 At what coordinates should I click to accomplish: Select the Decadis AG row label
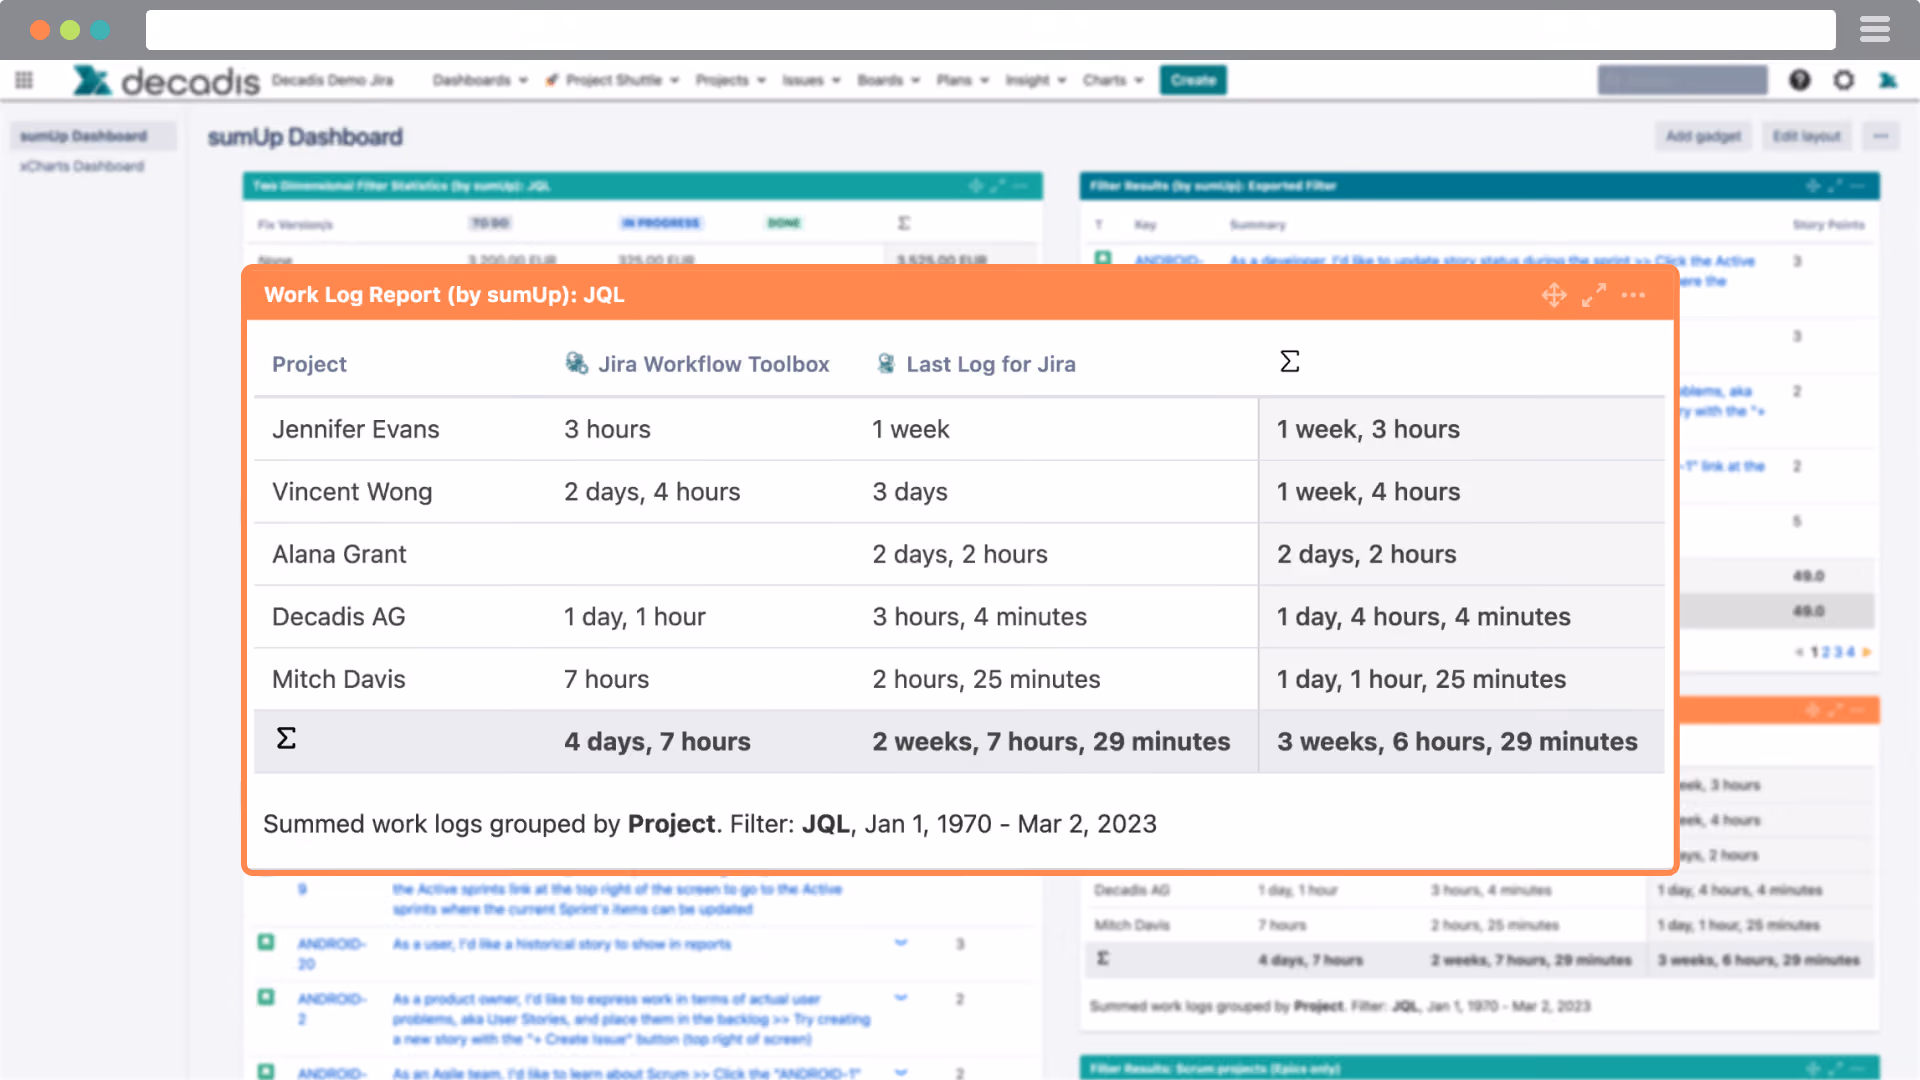tap(338, 617)
